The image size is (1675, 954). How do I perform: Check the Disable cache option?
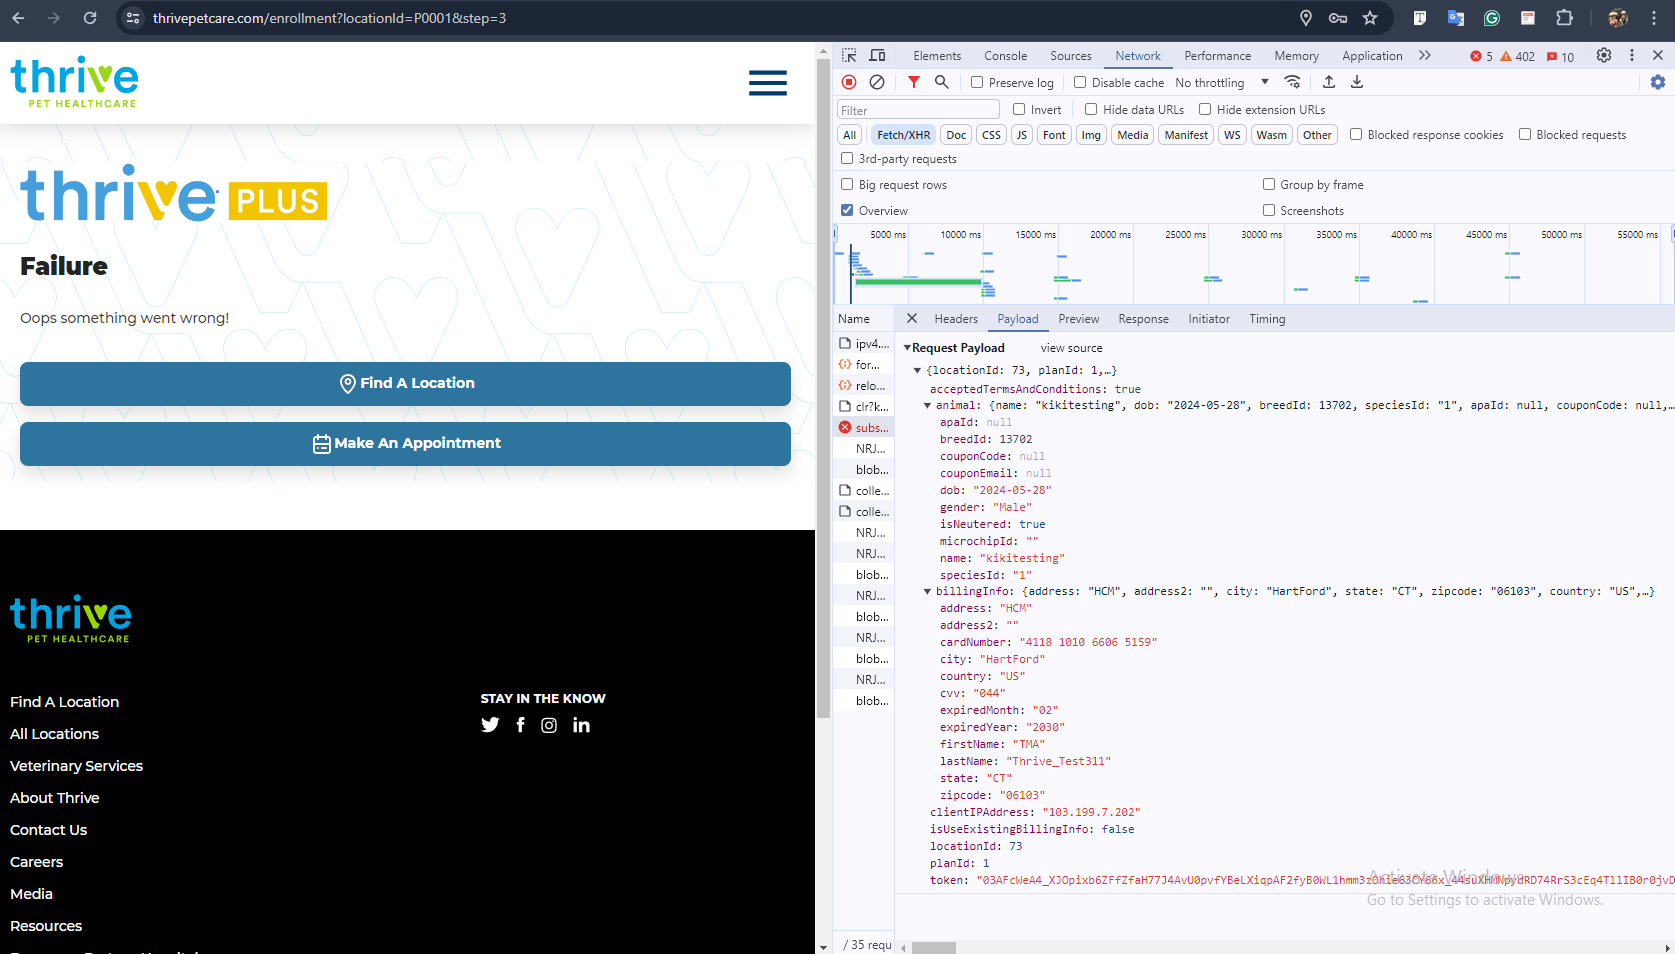coord(1080,83)
